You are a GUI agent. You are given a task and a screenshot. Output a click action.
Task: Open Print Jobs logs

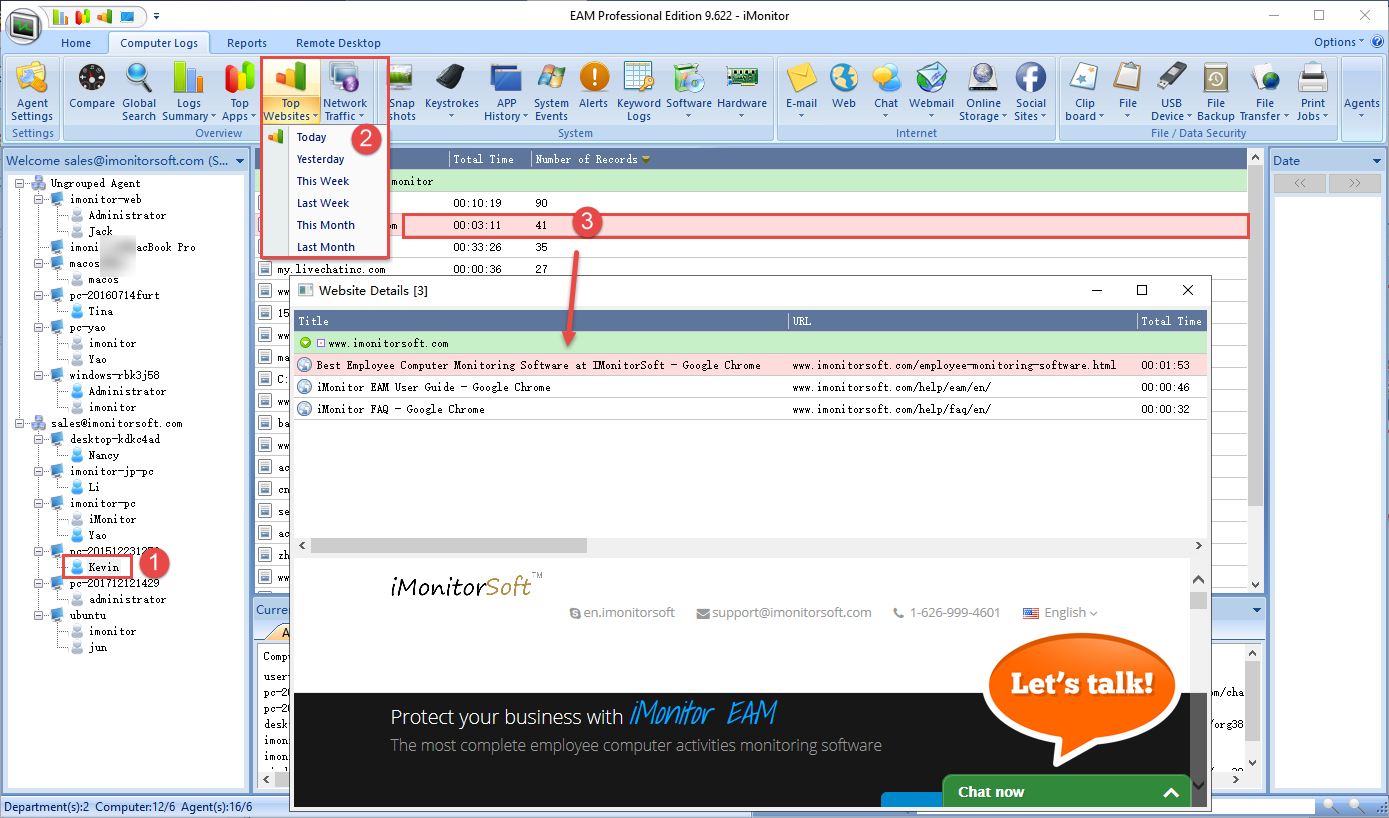[1313, 91]
